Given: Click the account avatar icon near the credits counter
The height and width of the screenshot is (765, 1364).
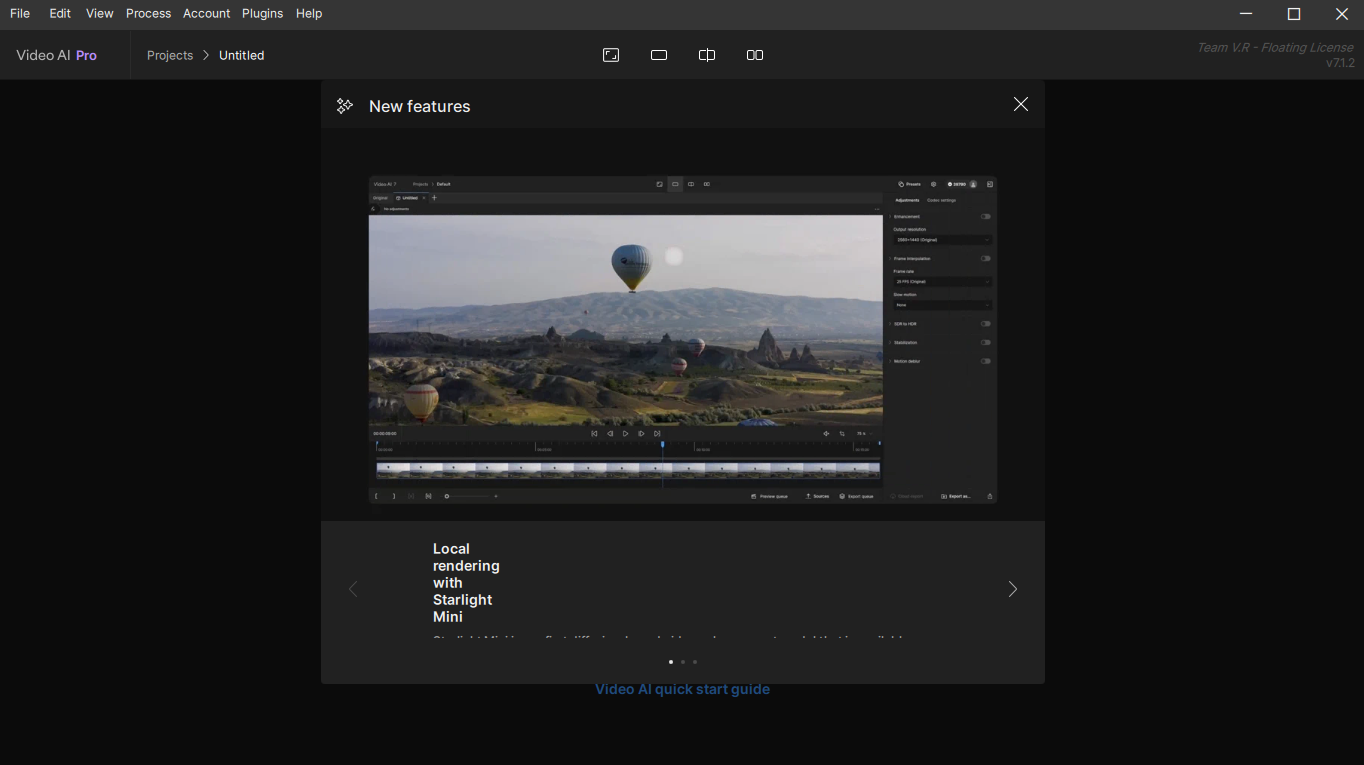Looking at the screenshot, I should (x=973, y=183).
